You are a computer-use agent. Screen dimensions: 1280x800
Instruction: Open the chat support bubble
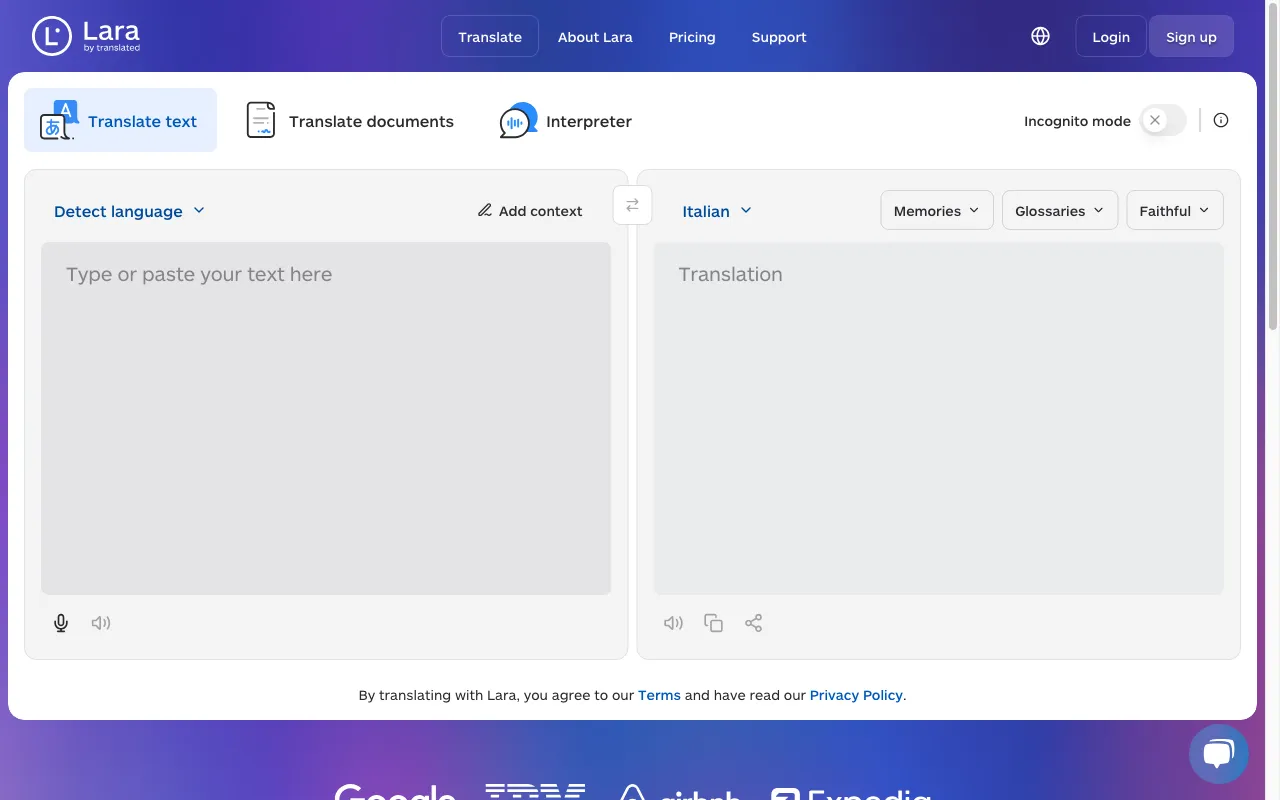[1219, 754]
